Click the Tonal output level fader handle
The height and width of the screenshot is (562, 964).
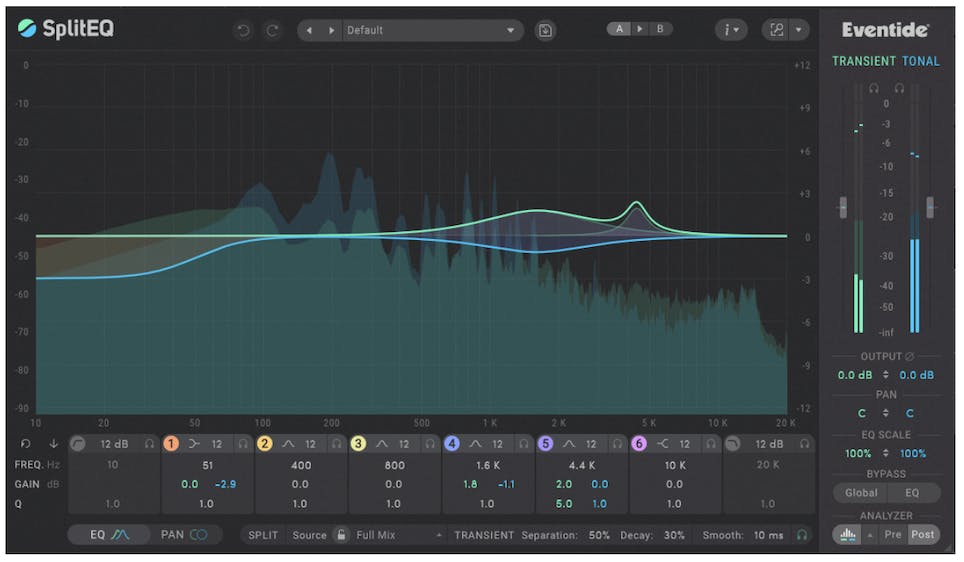(x=931, y=207)
